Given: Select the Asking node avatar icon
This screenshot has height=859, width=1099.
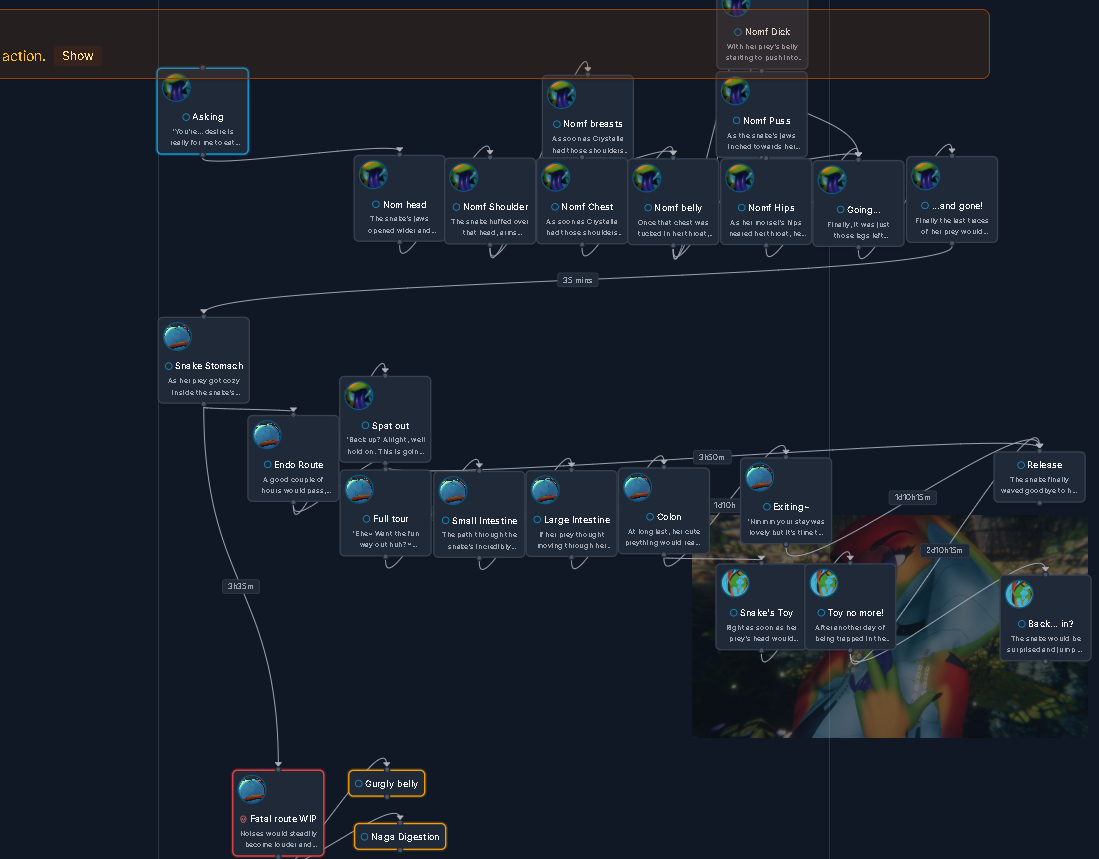Looking at the screenshot, I should click(177, 88).
